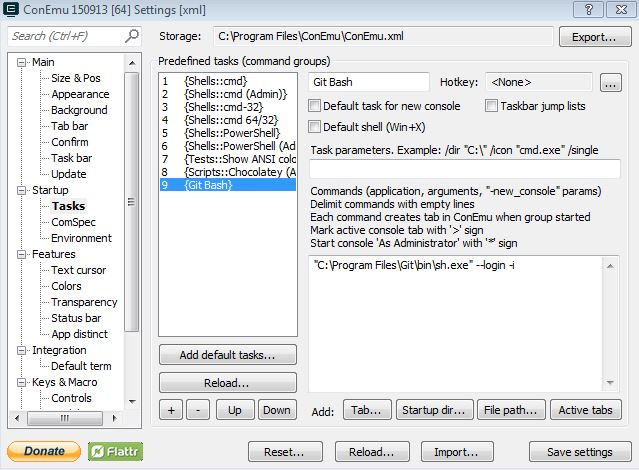Select task 6 PowerShell (Admin)

click(x=228, y=146)
